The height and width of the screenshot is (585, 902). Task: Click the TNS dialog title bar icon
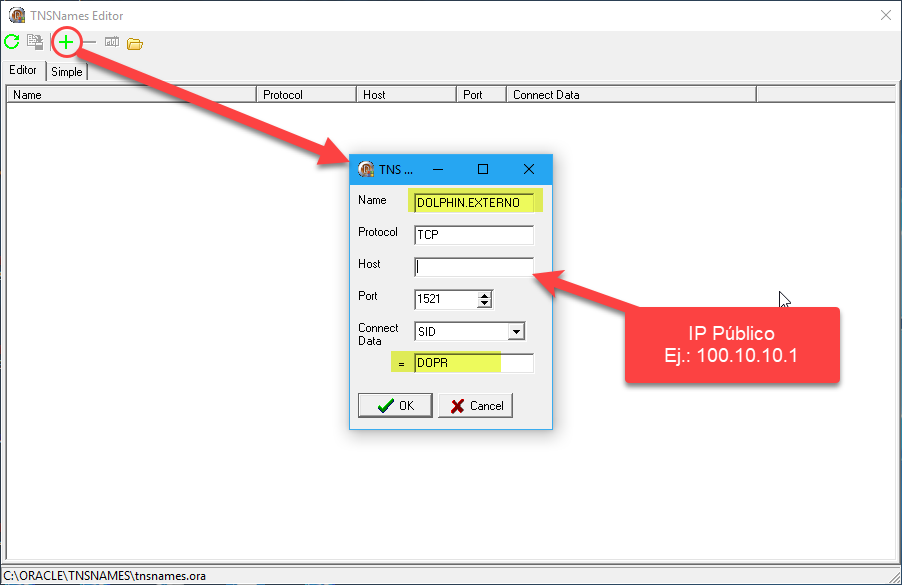(366, 169)
